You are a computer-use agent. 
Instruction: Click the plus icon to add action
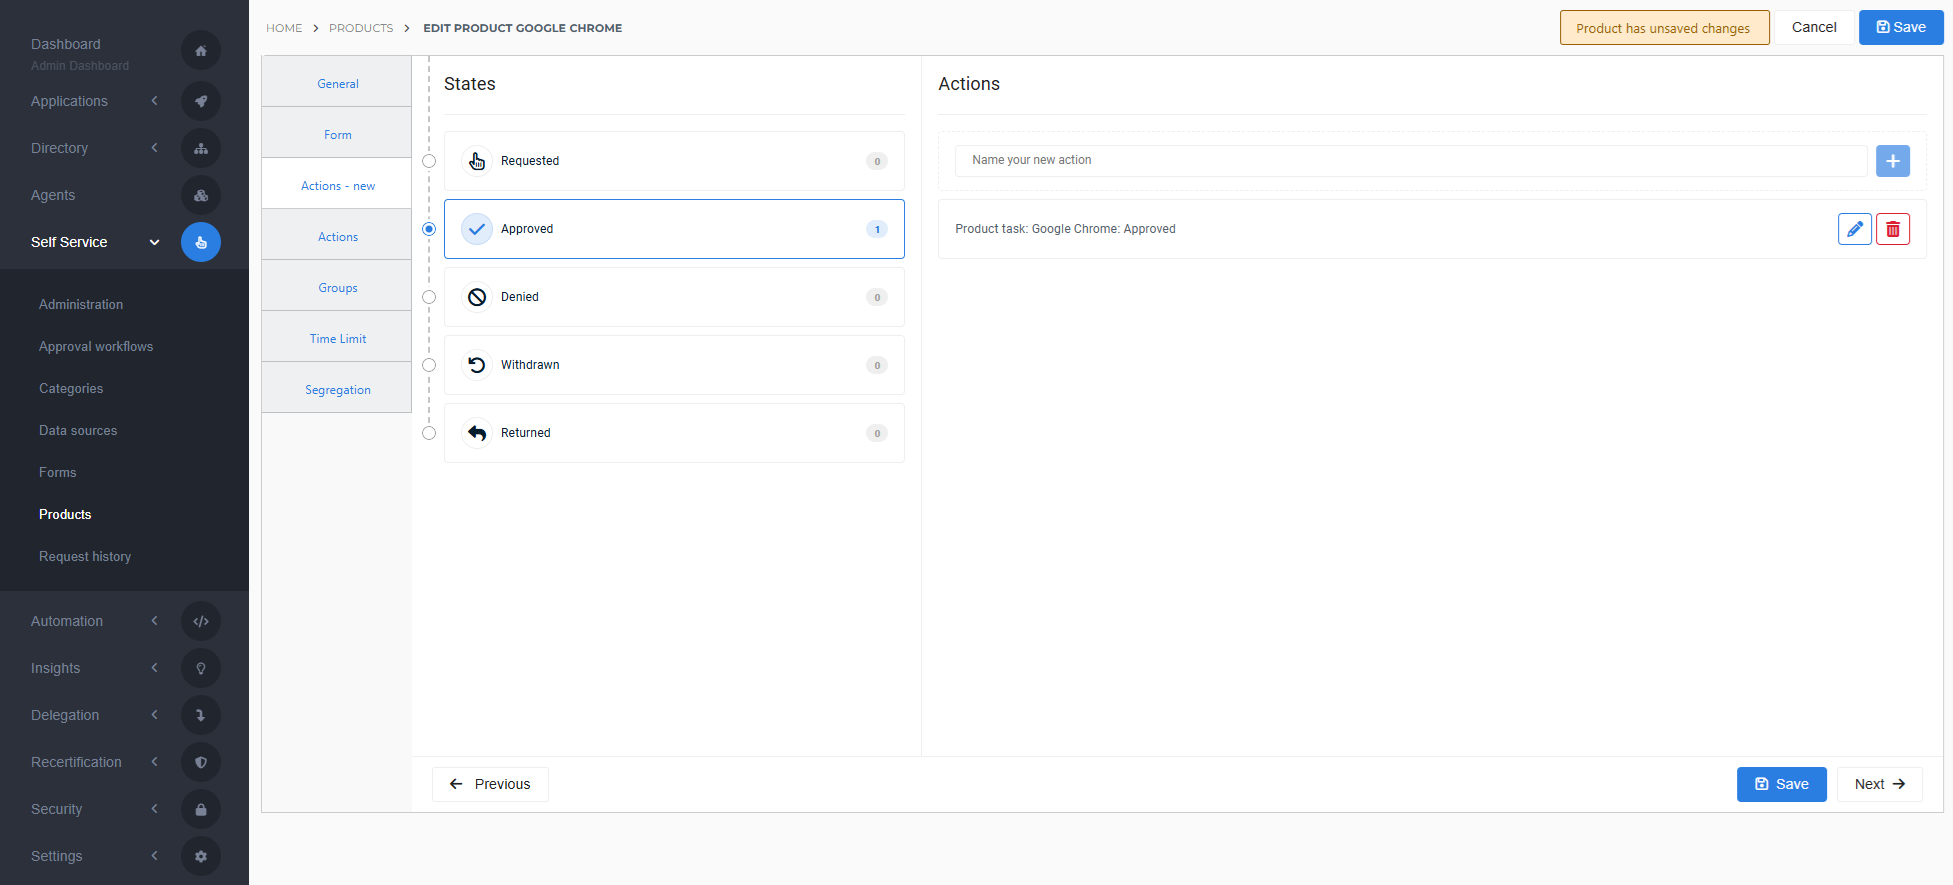pyautogui.click(x=1892, y=161)
